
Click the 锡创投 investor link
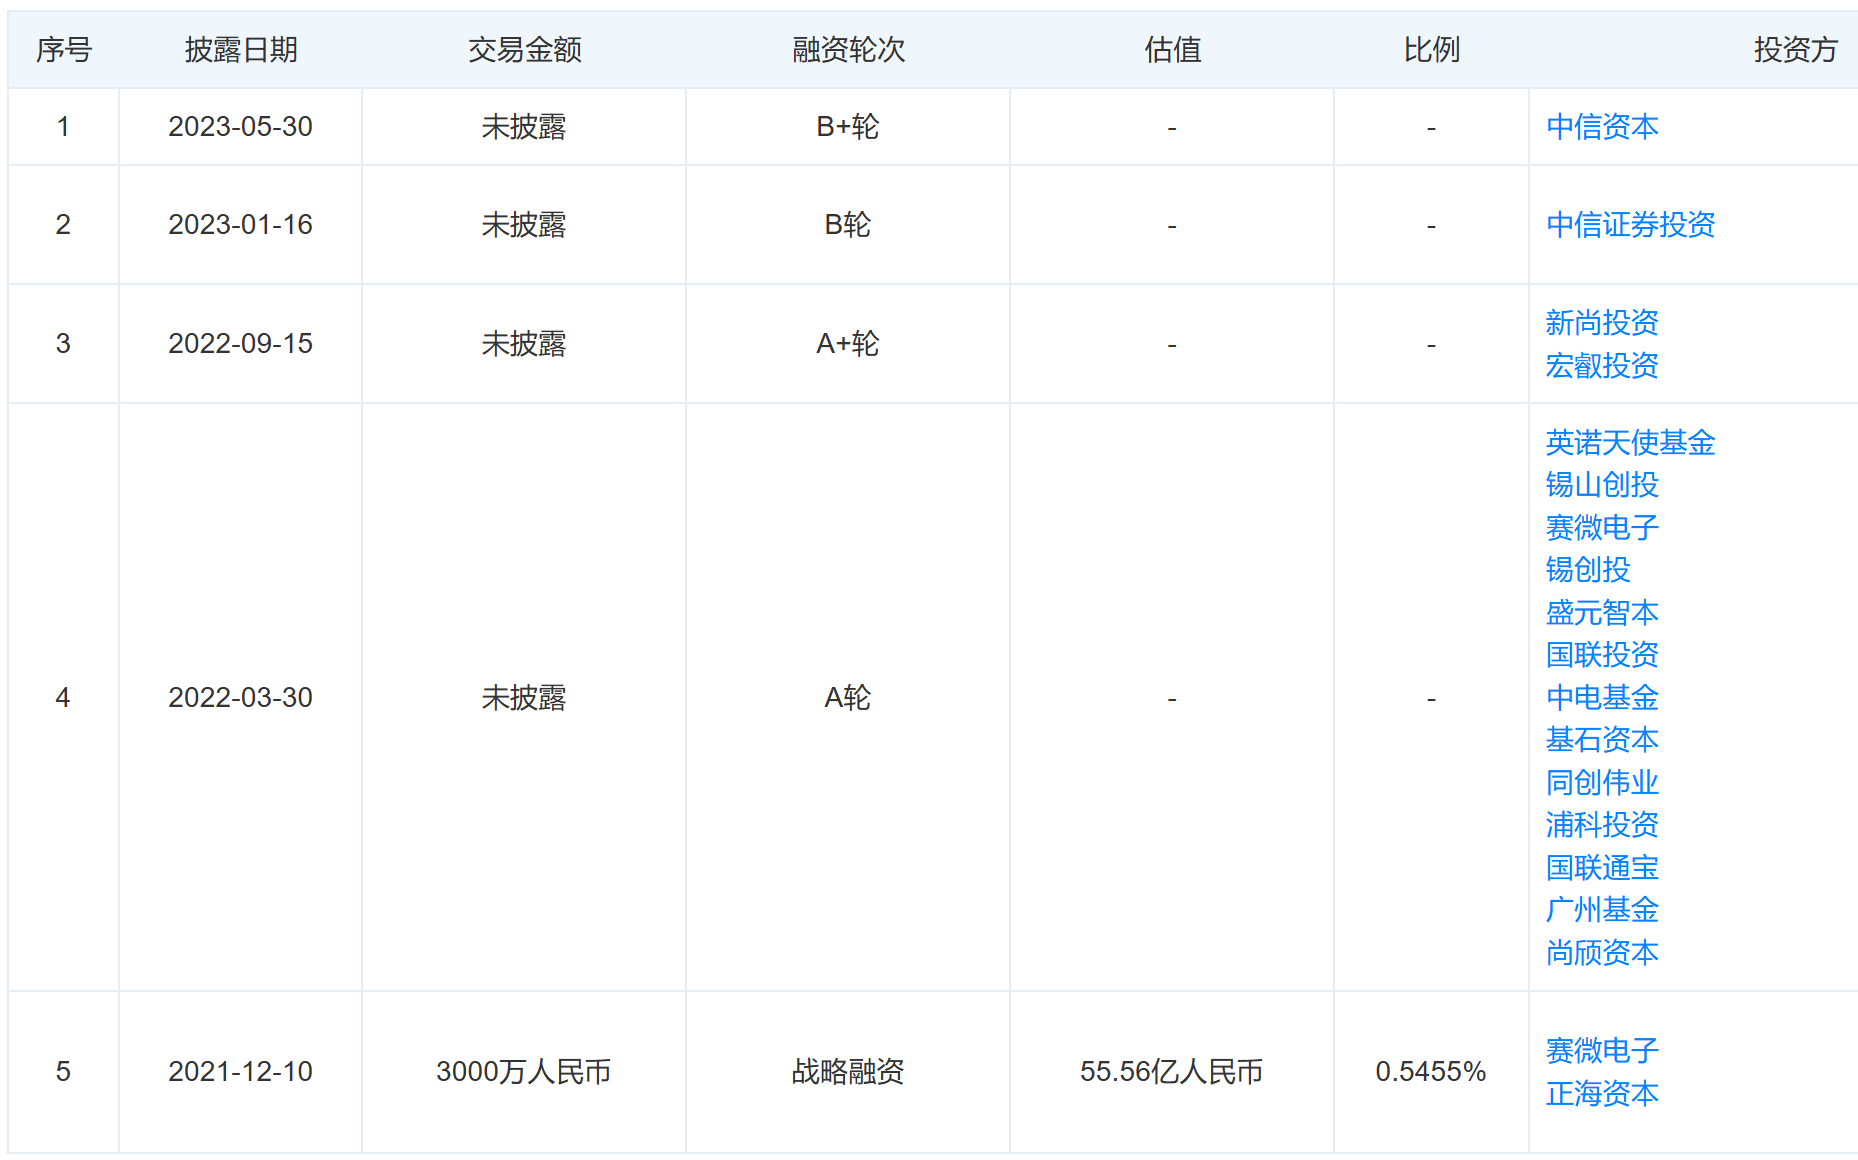(x=1588, y=570)
